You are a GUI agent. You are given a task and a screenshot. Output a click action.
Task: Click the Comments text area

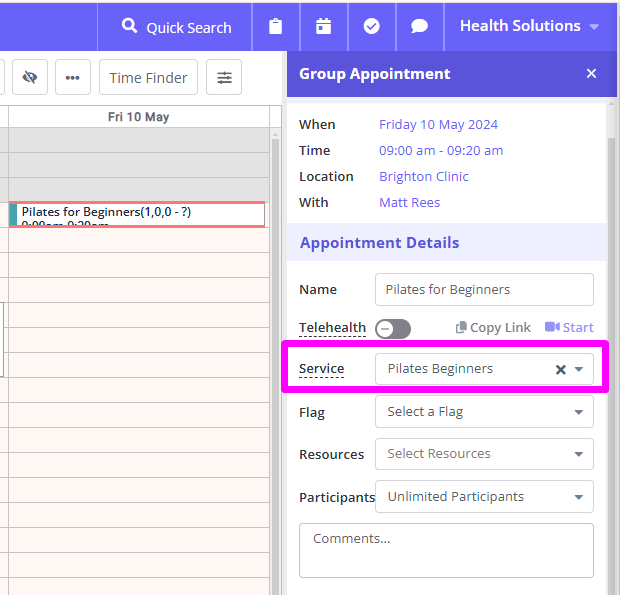pyautogui.click(x=446, y=550)
